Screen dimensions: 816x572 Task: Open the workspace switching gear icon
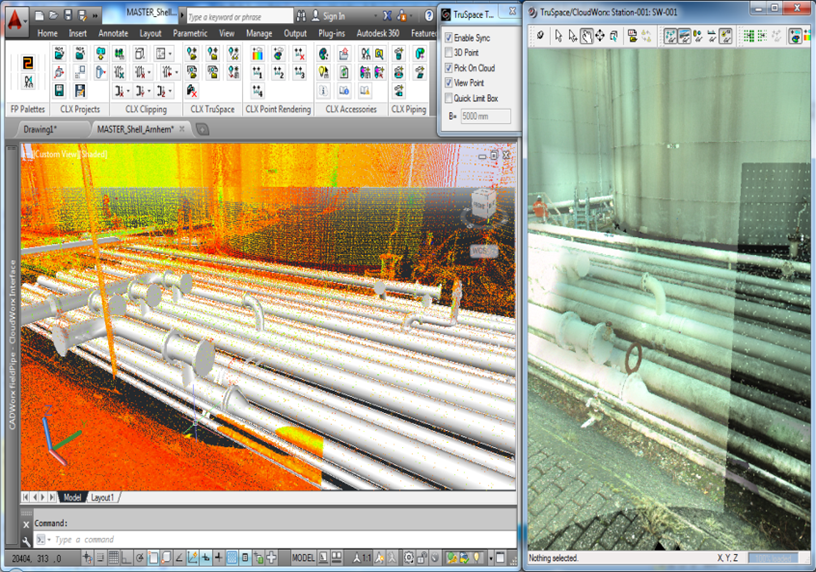point(409,558)
